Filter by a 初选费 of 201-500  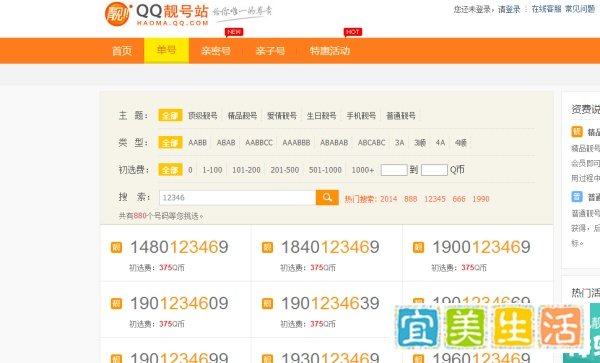(x=285, y=170)
